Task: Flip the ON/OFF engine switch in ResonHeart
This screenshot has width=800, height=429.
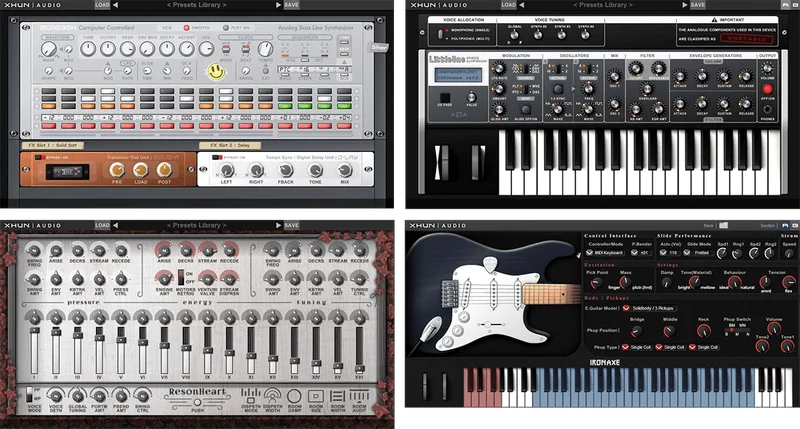Action: (181, 278)
